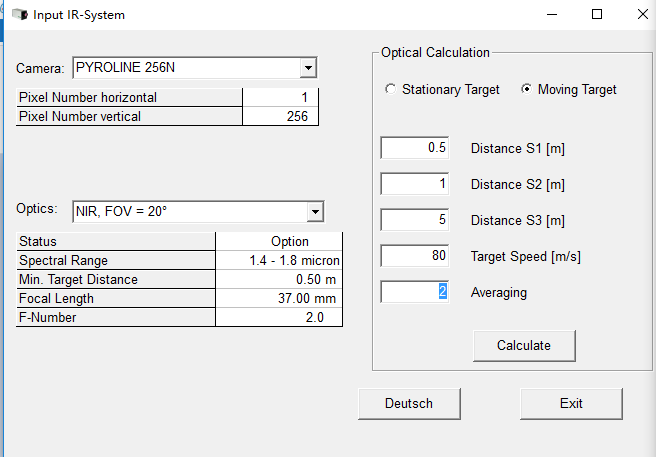Click the Pixel Number horizontal value cell
Image resolution: width=656 pixels, height=457 pixels.
[281, 98]
